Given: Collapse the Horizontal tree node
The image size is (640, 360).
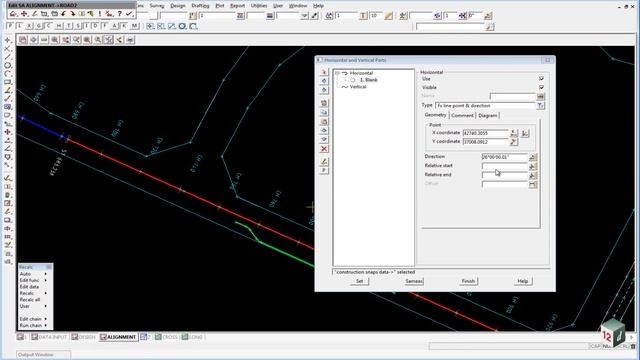Looking at the screenshot, I should [x=337, y=73].
